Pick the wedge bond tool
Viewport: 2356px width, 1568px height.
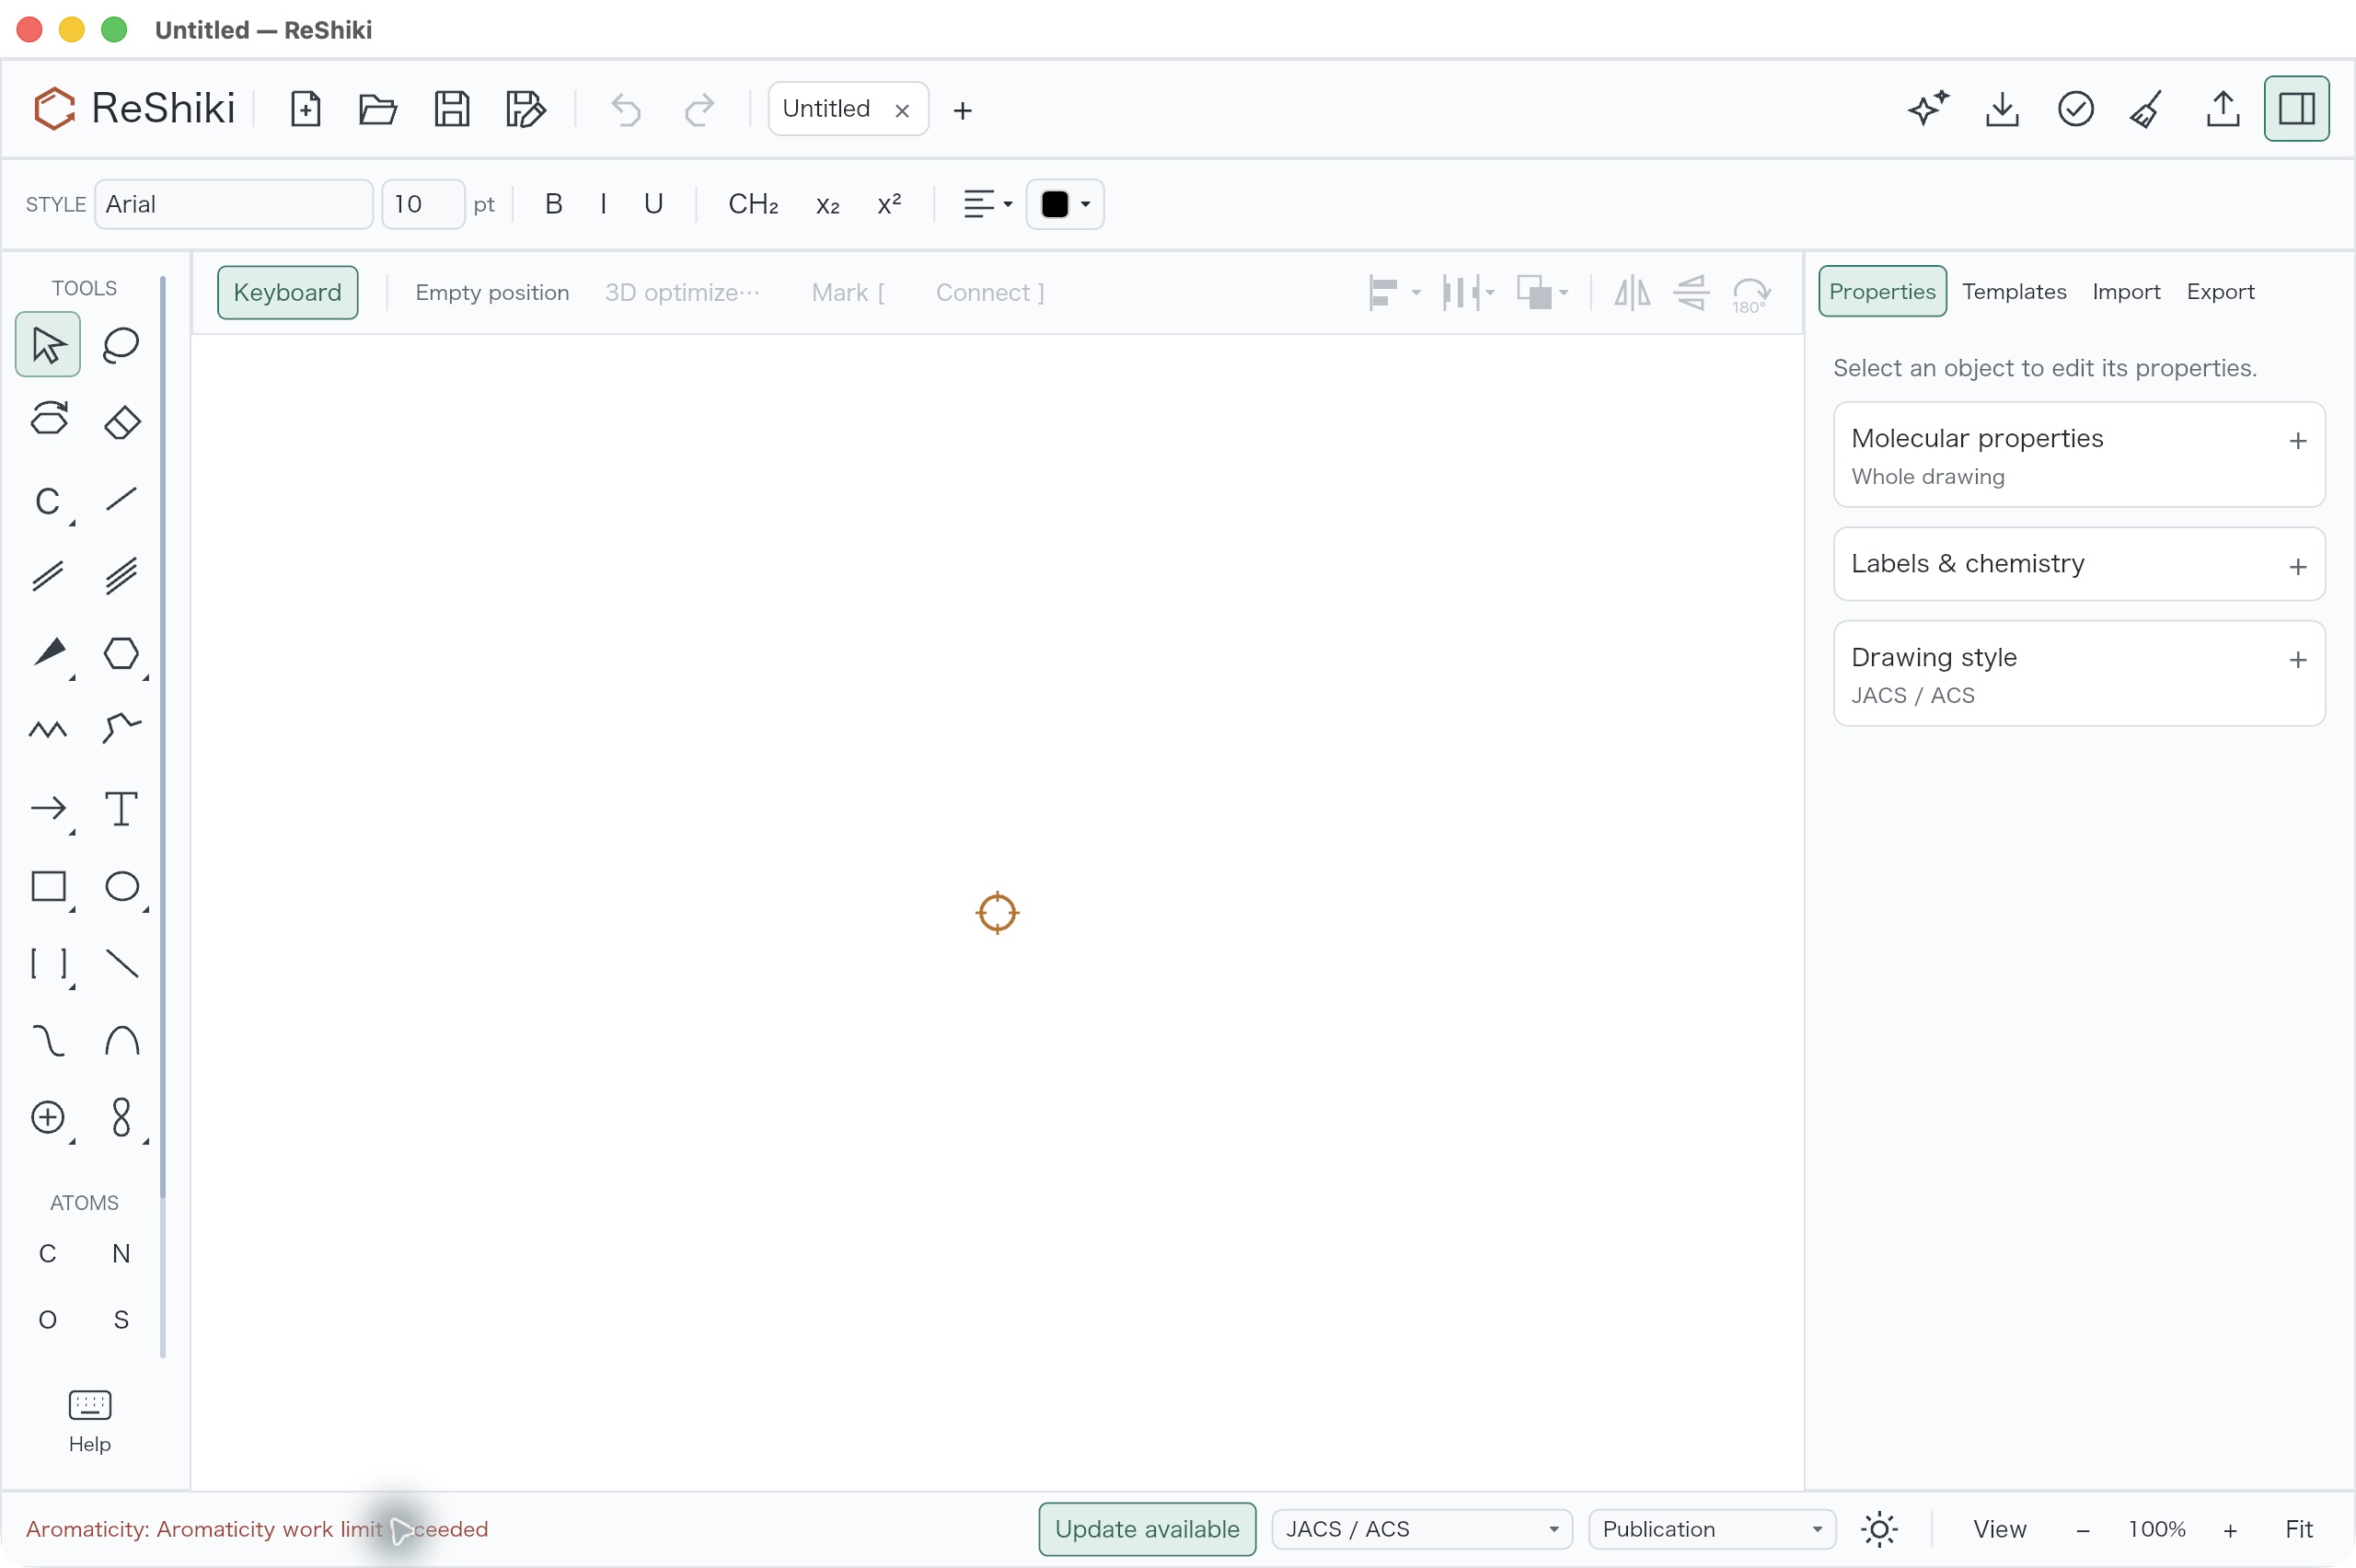tap(48, 653)
